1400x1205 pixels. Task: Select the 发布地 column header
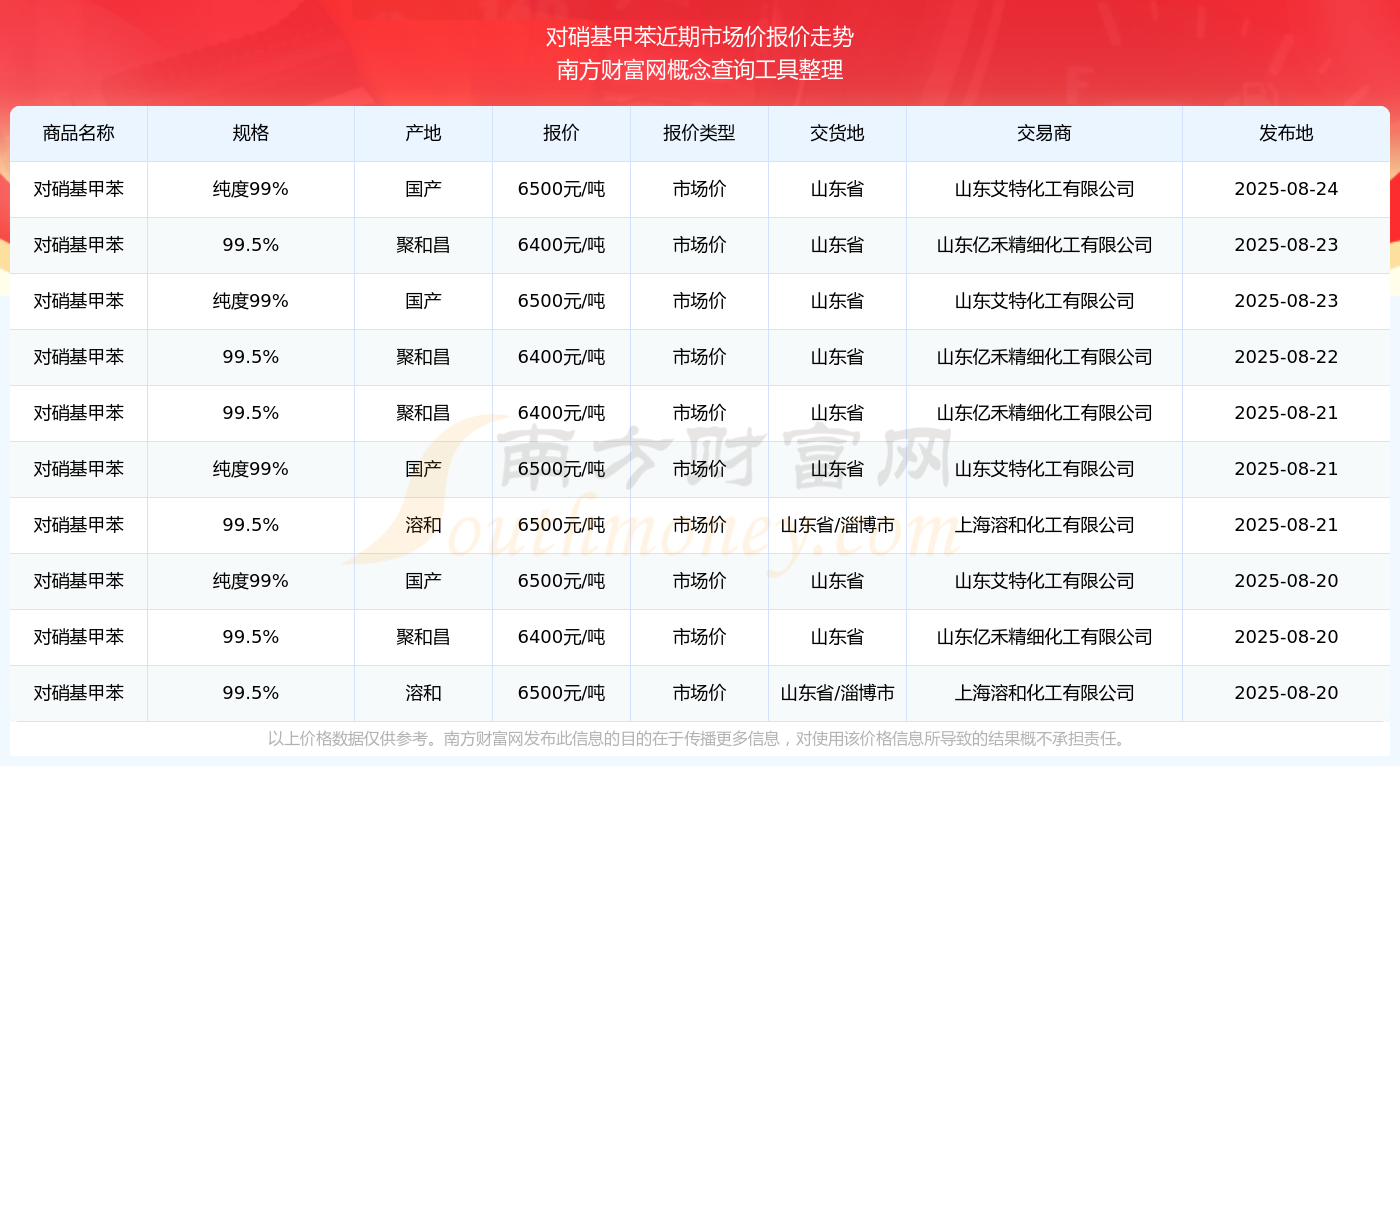pos(1286,133)
